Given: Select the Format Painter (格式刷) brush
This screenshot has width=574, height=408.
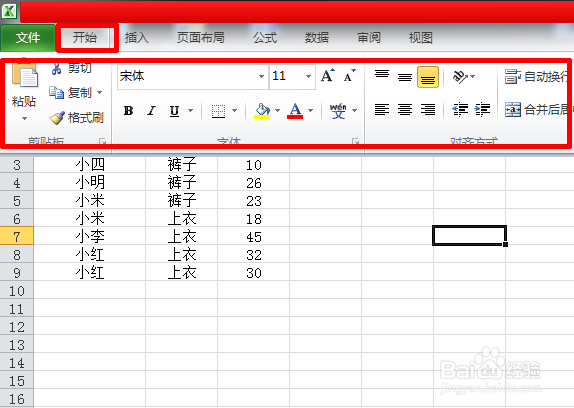Looking at the screenshot, I should click(77, 117).
